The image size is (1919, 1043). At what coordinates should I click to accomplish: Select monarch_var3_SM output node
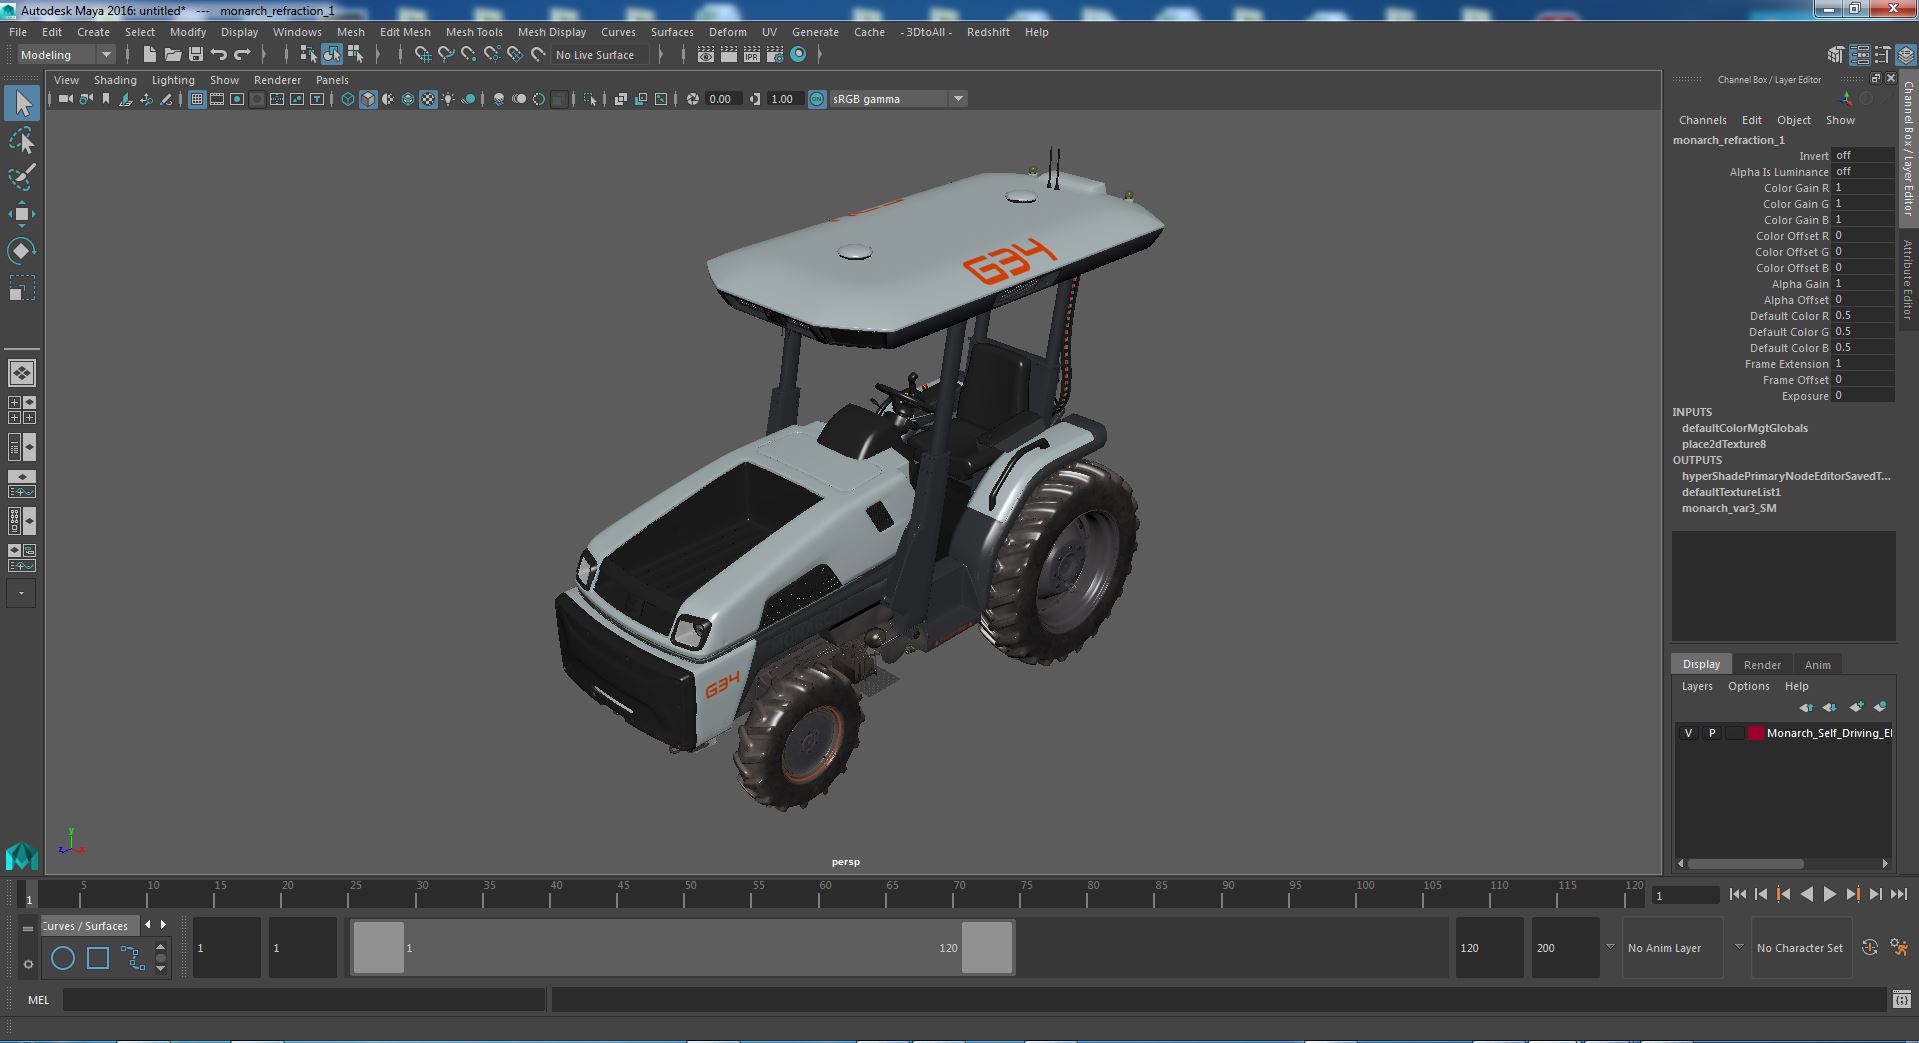click(1728, 508)
